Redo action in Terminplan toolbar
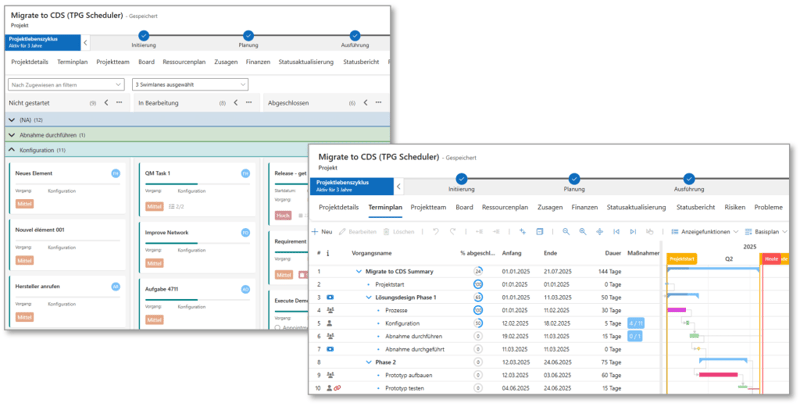The image size is (800, 410). point(453,232)
